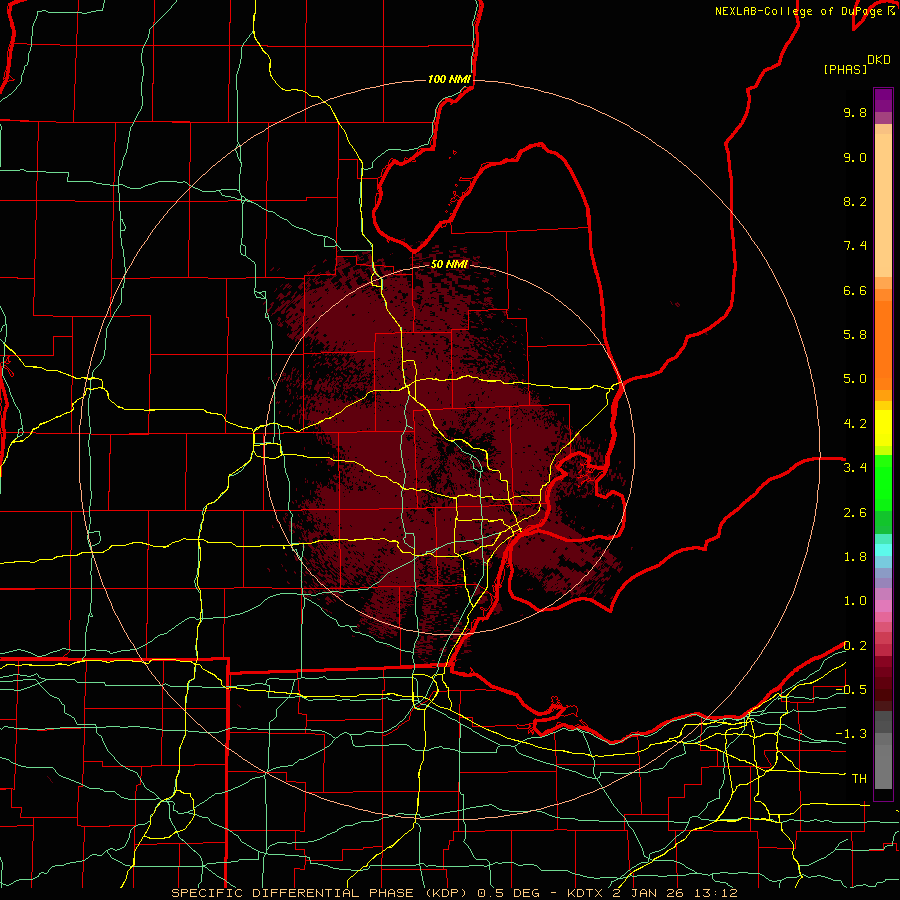The width and height of the screenshot is (900, 900).
Task: Click the 2.6 scale value
Action: pos(855,513)
